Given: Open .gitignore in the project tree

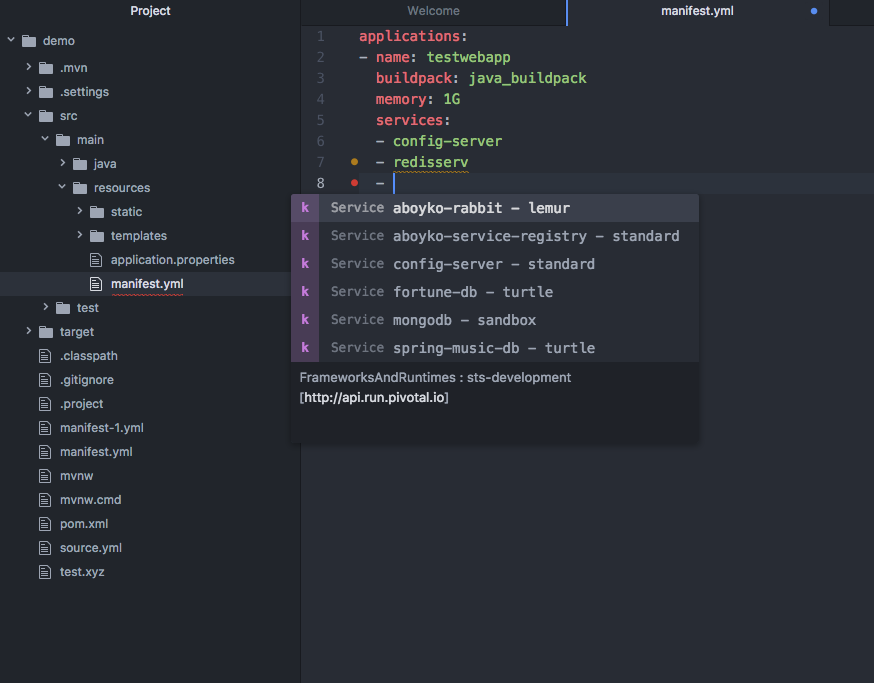Looking at the screenshot, I should (x=86, y=380).
